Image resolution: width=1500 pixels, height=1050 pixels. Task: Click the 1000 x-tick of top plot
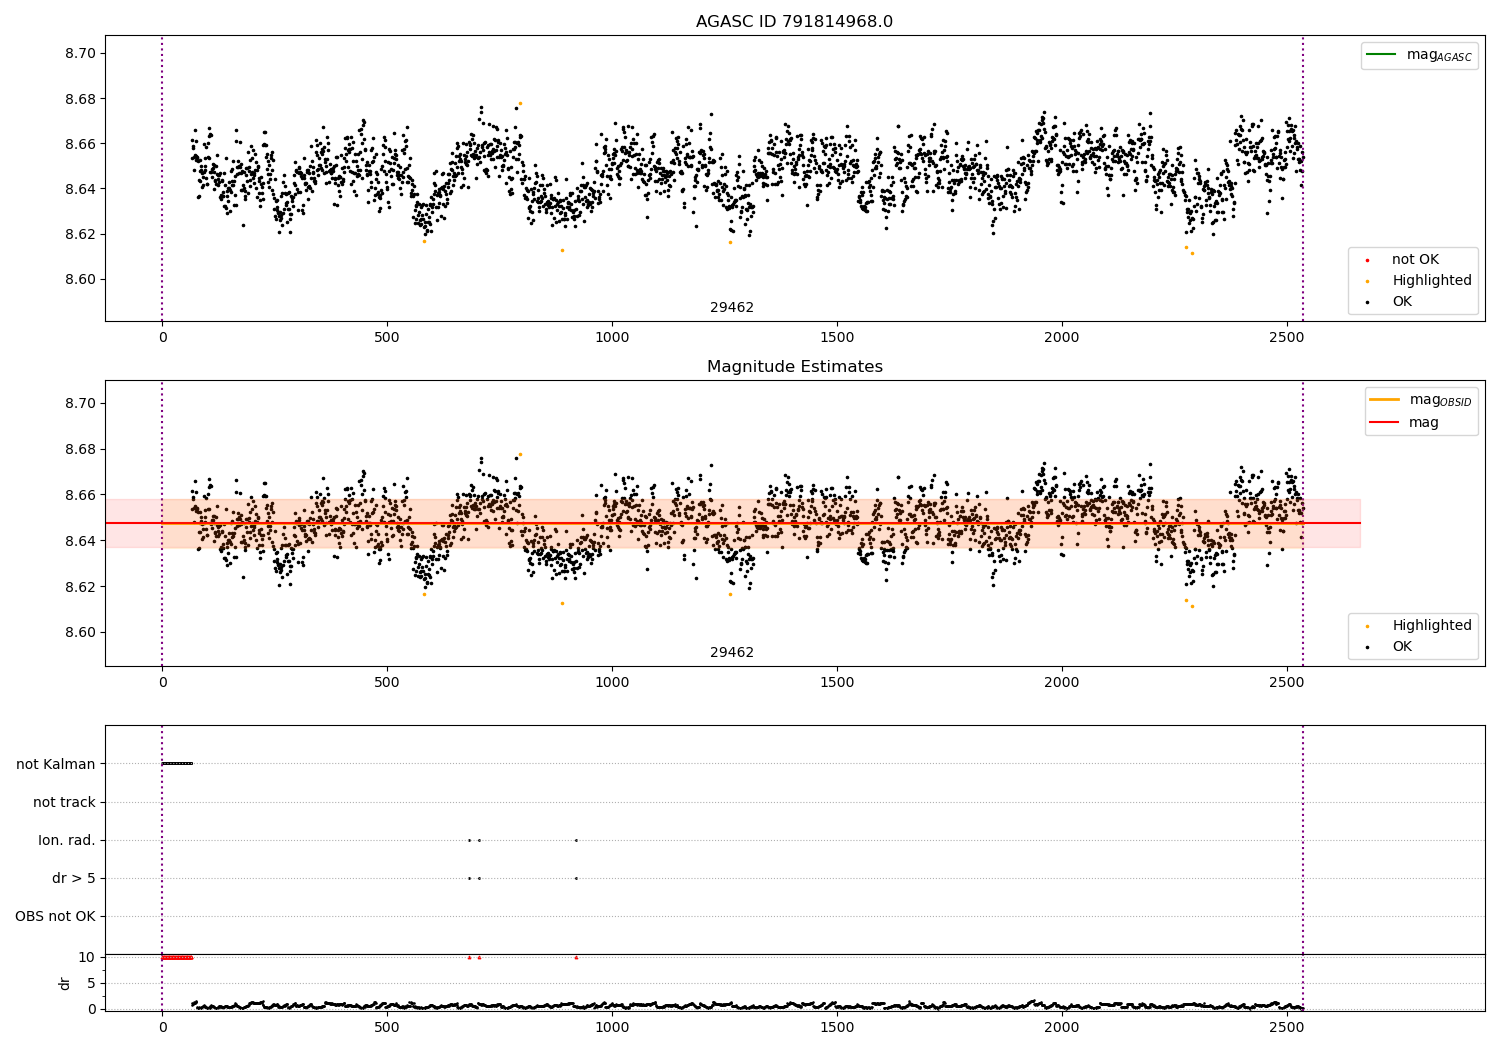coord(612,338)
